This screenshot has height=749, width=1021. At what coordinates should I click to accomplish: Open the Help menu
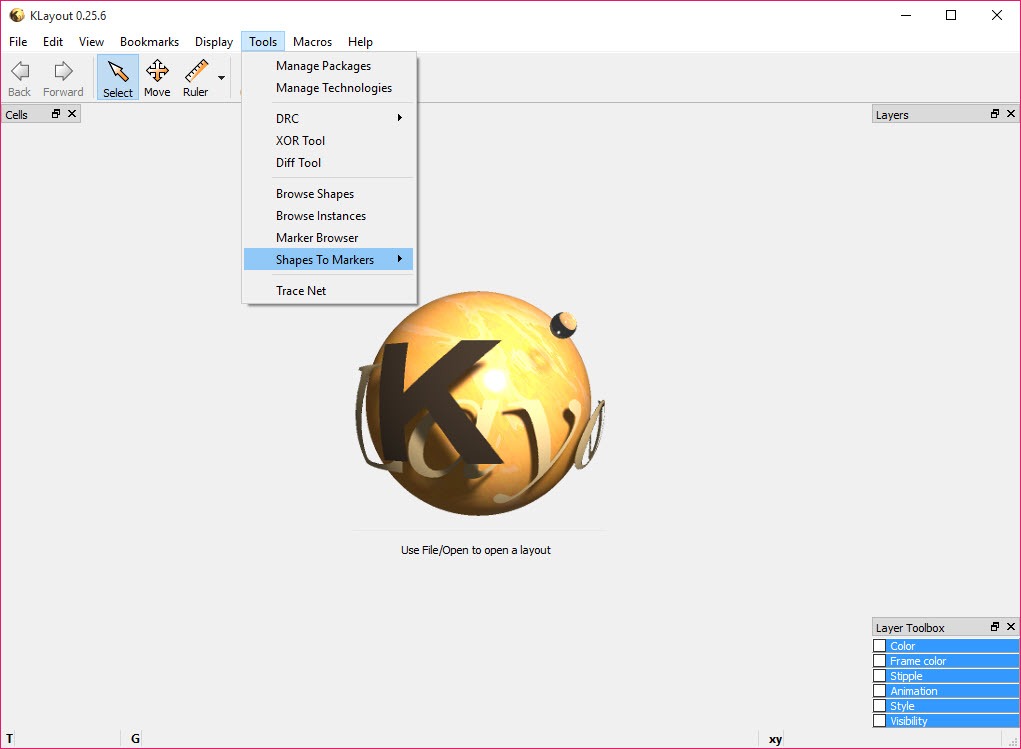[360, 42]
